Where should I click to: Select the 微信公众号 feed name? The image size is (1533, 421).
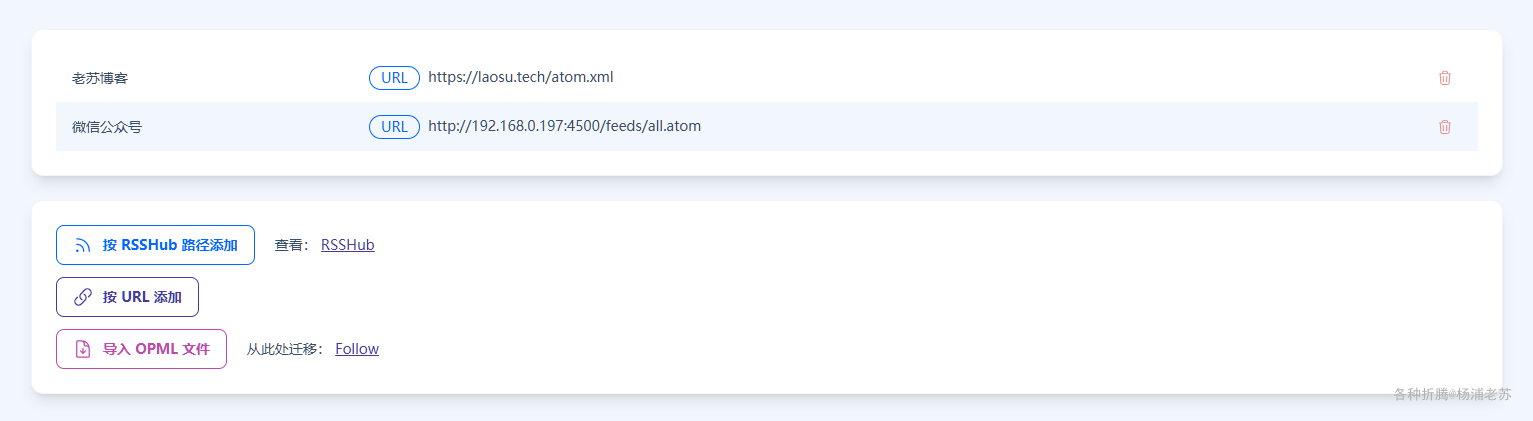pos(107,127)
